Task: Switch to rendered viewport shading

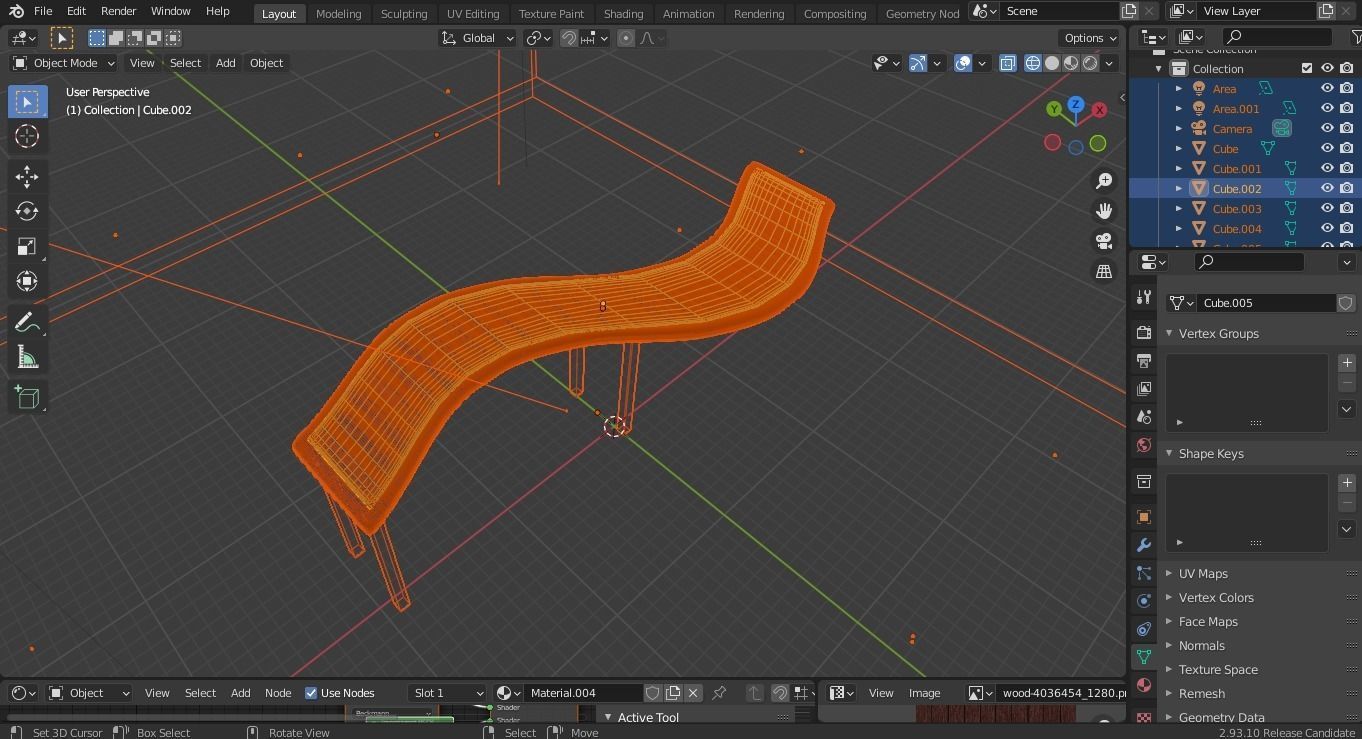Action: 1090,63
